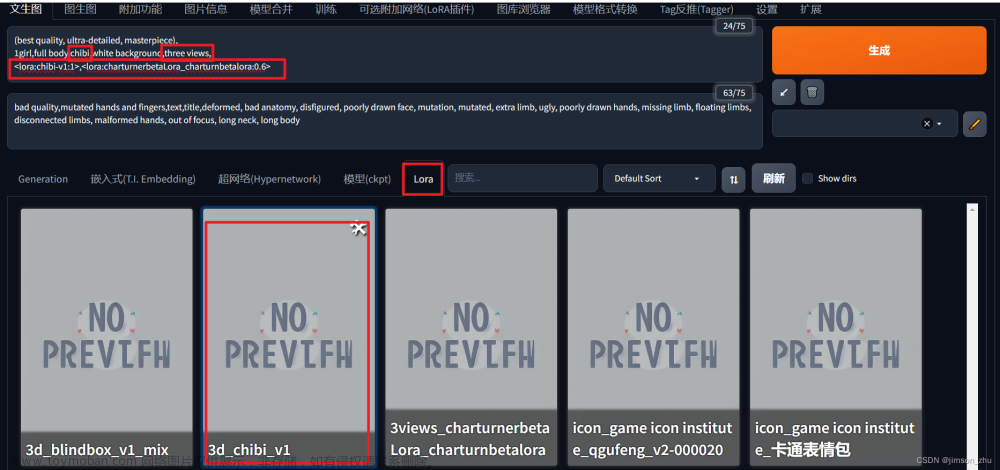The width and height of the screenshot is (1000, 470).
Task: Select the 3d_blindbox_v1_mix Lora card
Action: [107, 335]
